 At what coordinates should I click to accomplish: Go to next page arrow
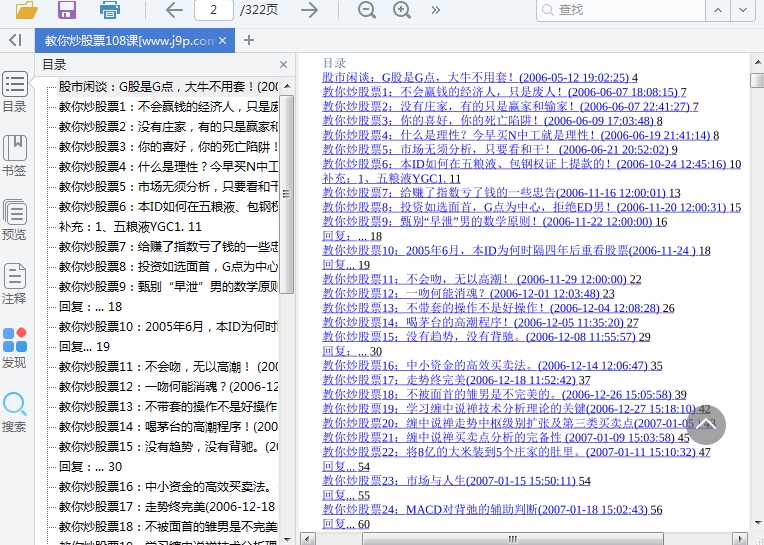pos(310,10)
